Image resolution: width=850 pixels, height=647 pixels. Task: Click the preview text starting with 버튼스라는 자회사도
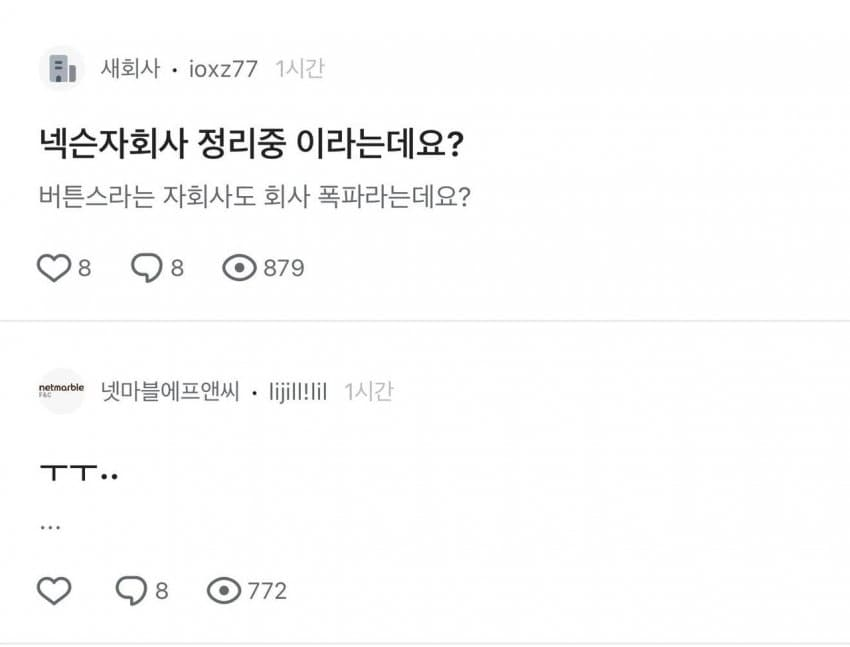(252, 196)
